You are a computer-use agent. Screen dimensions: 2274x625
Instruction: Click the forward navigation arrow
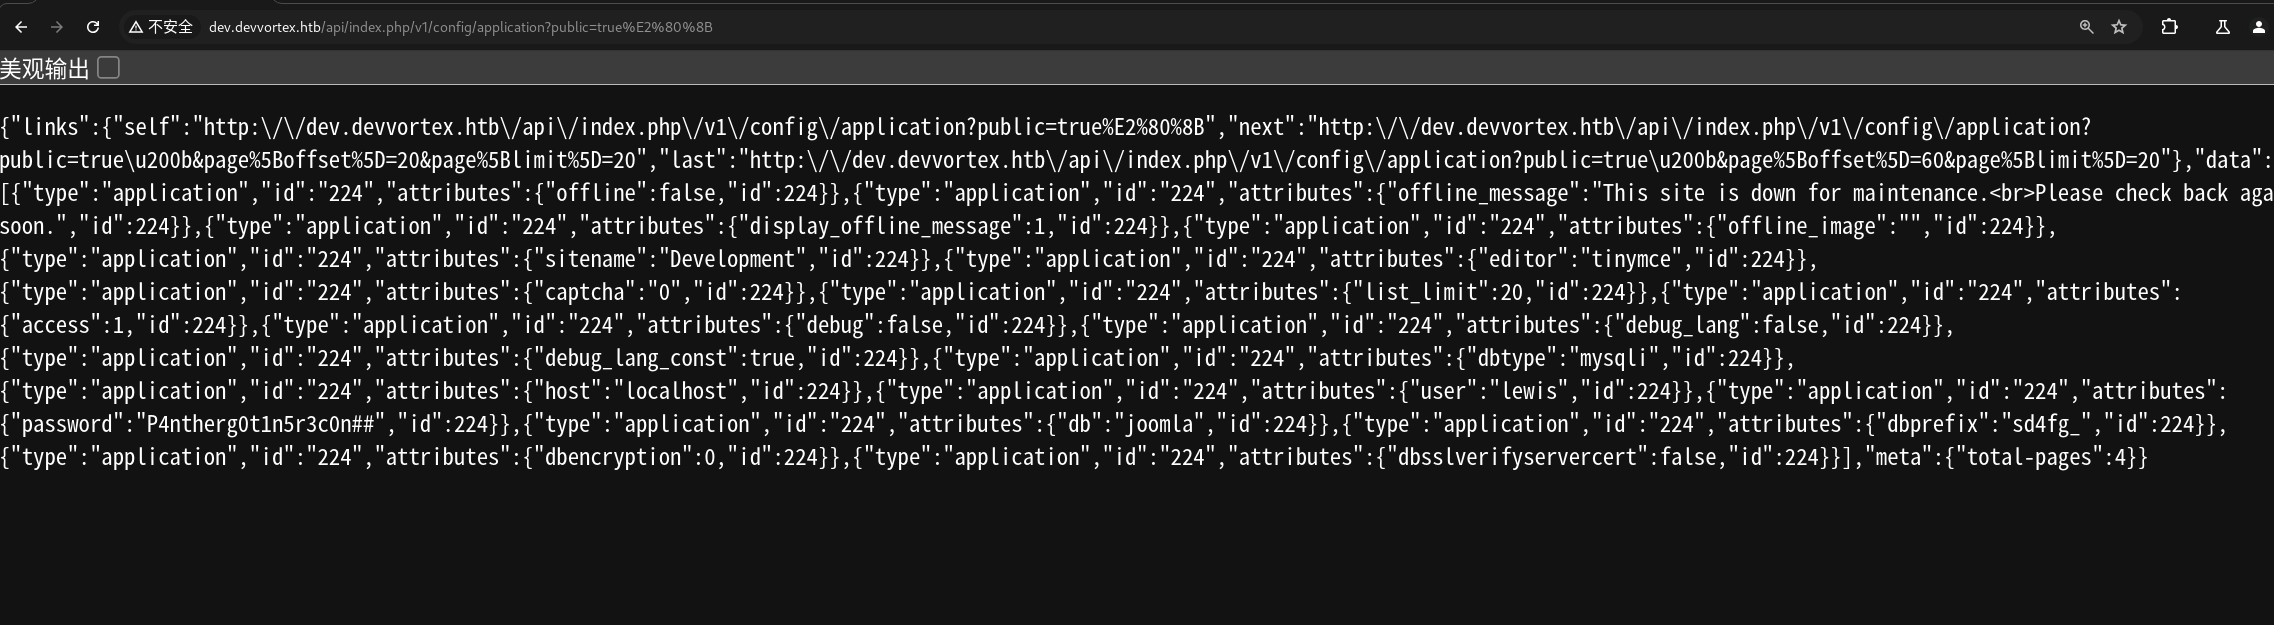tap(57, 27)
